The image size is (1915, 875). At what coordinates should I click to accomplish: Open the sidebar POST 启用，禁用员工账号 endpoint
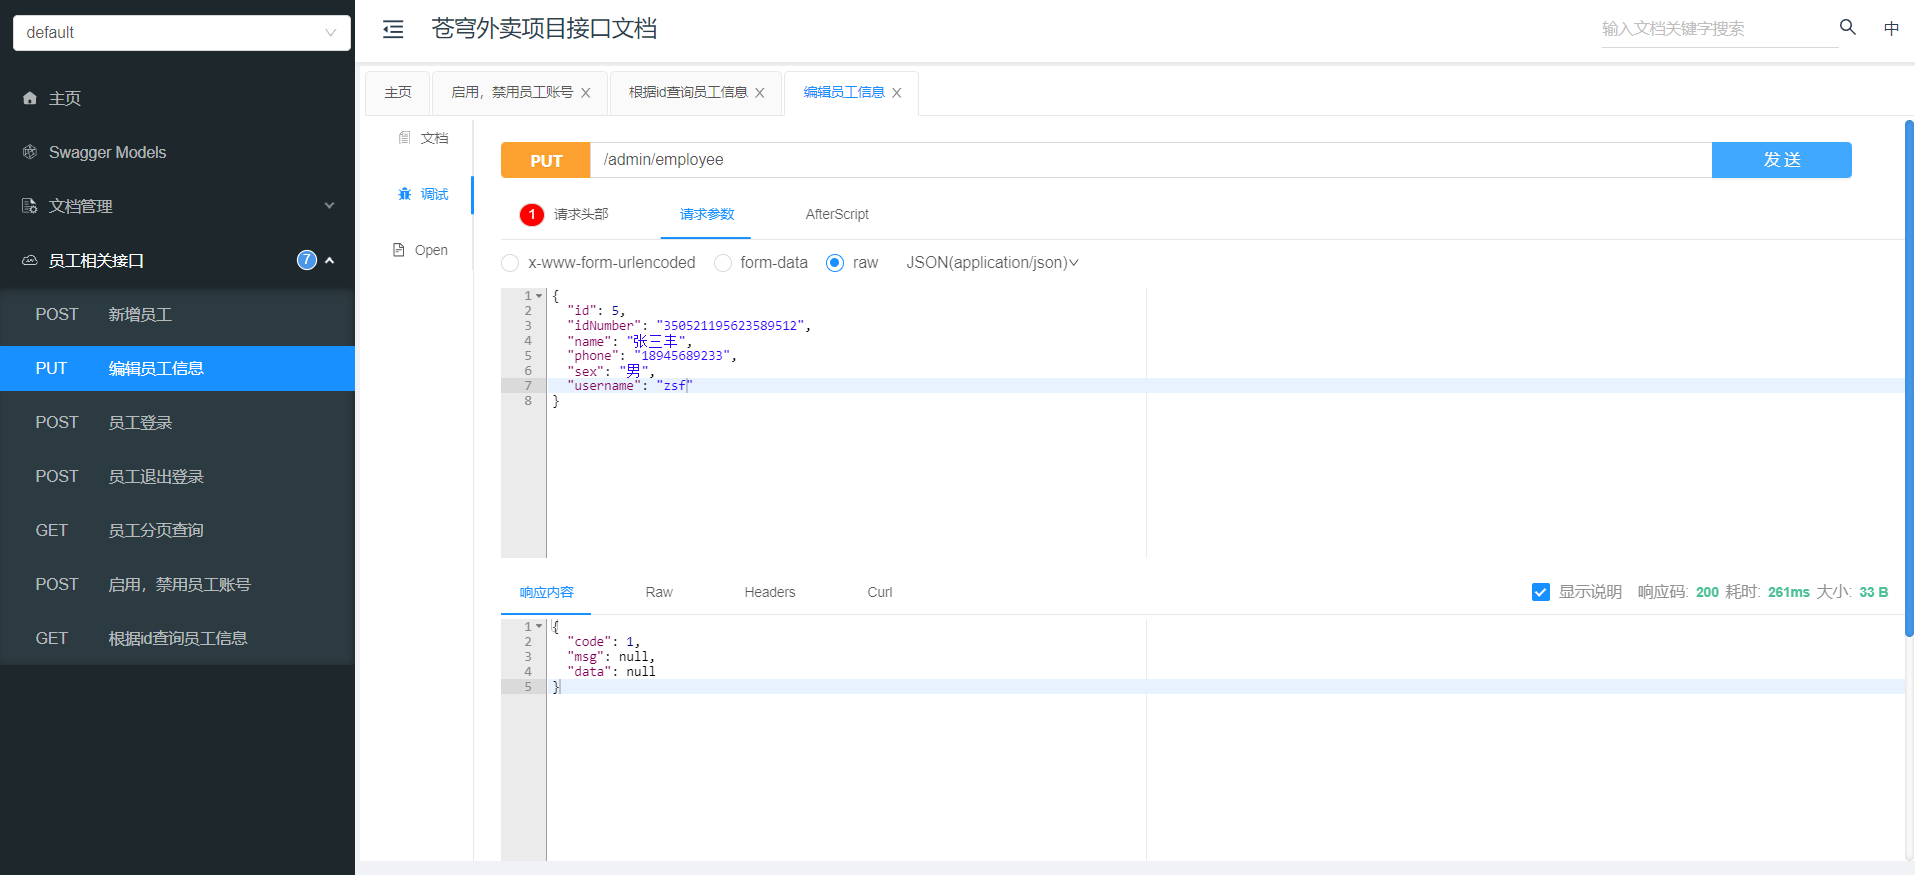(177, 584)
